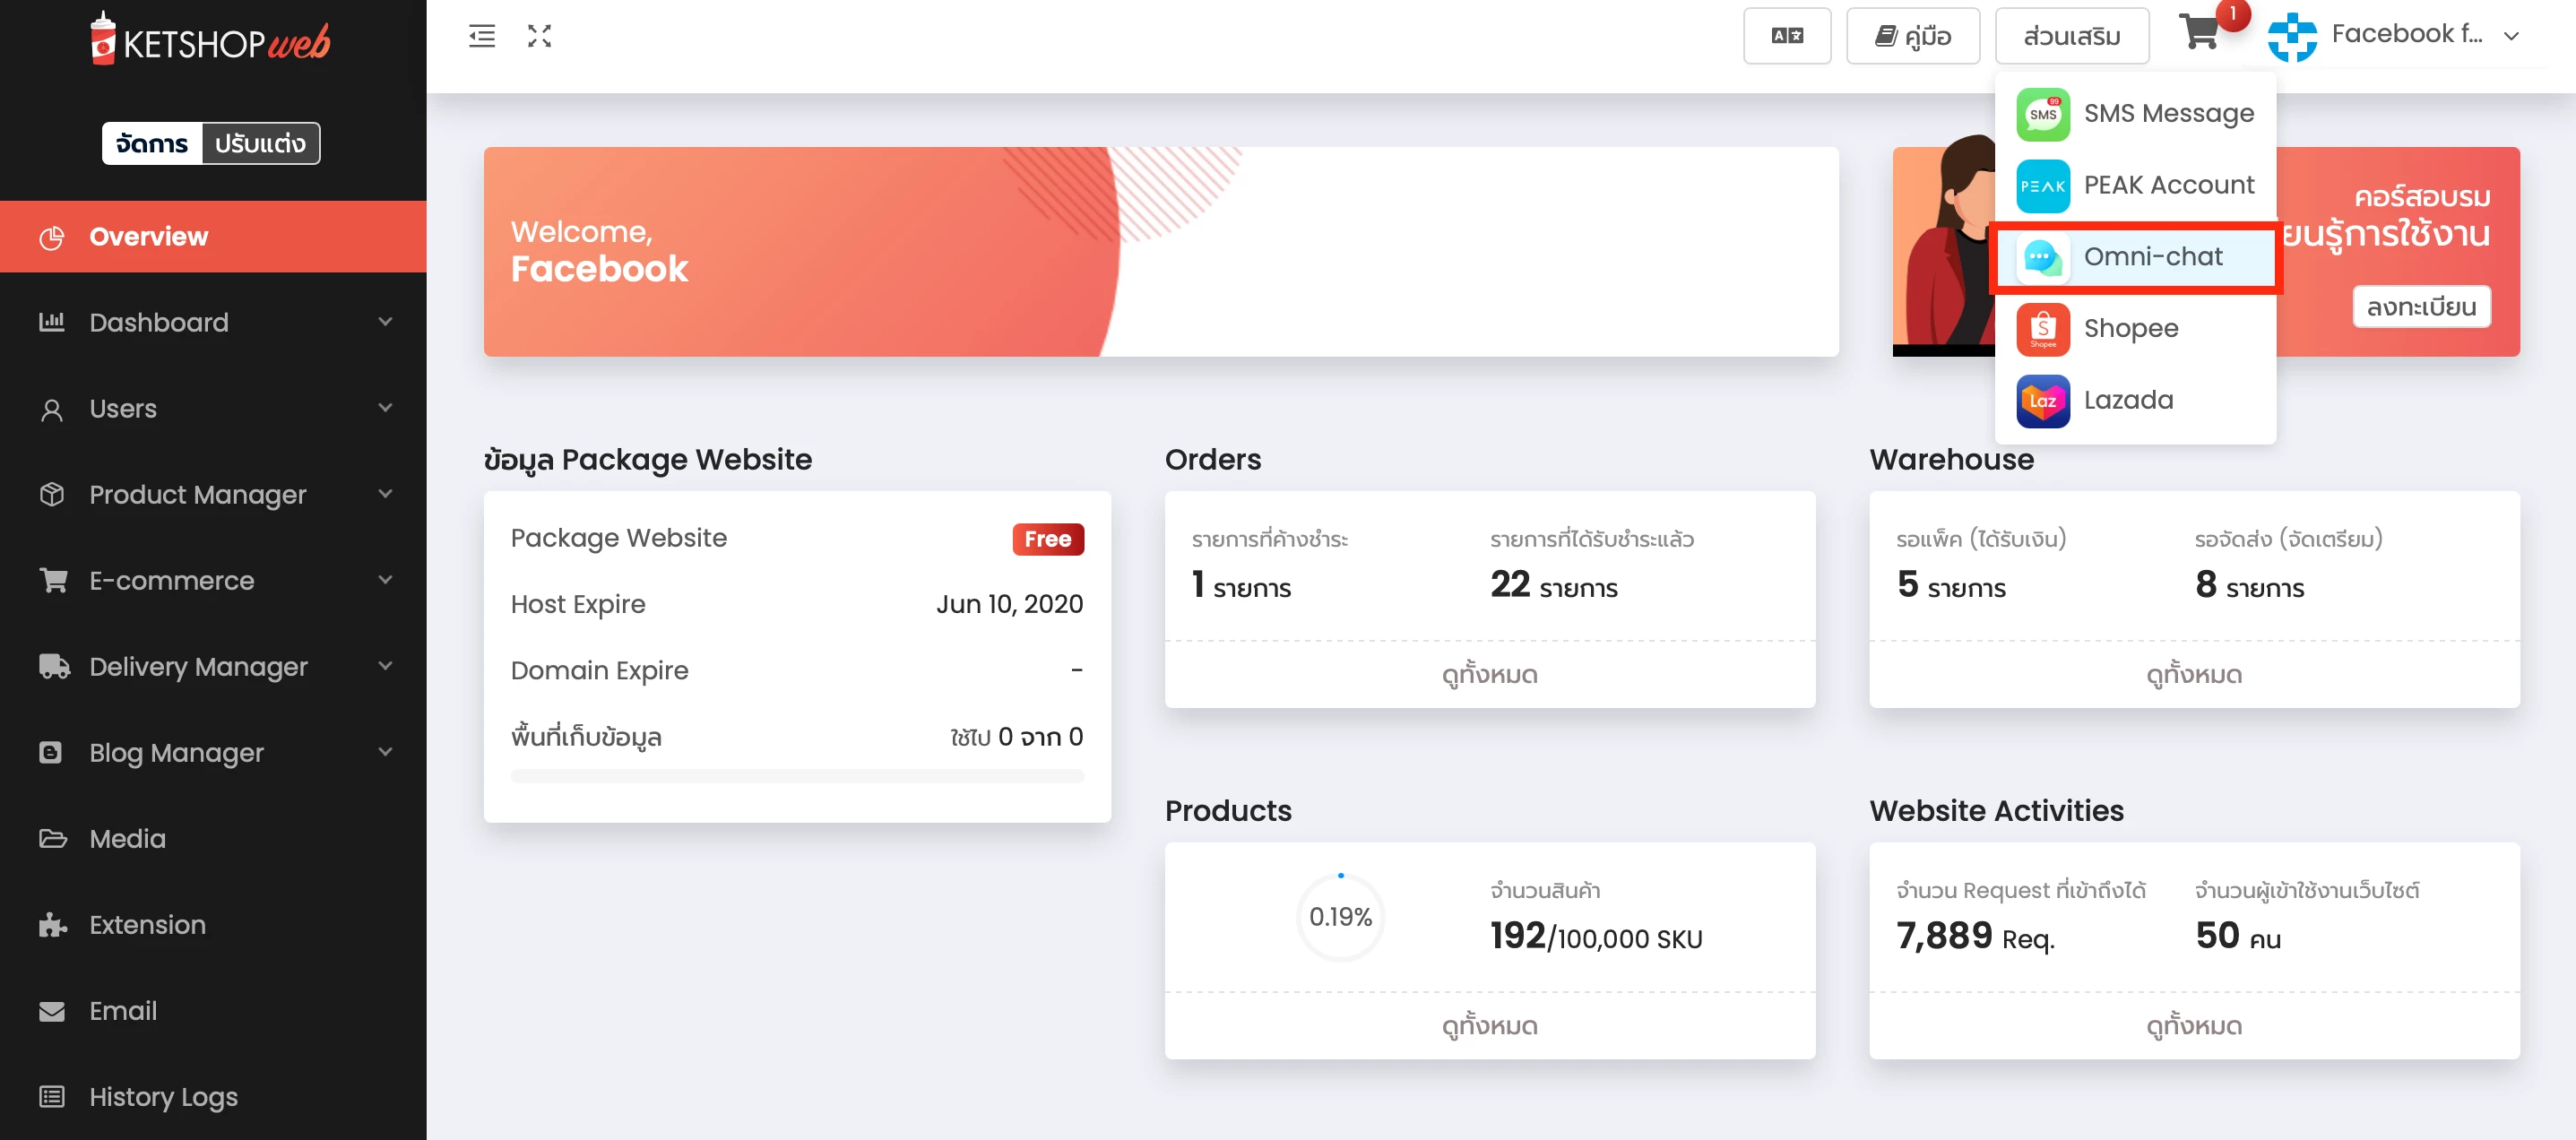Click the Blog Manager icon
Screen dimensions: 2576x1140
[51, 752]
